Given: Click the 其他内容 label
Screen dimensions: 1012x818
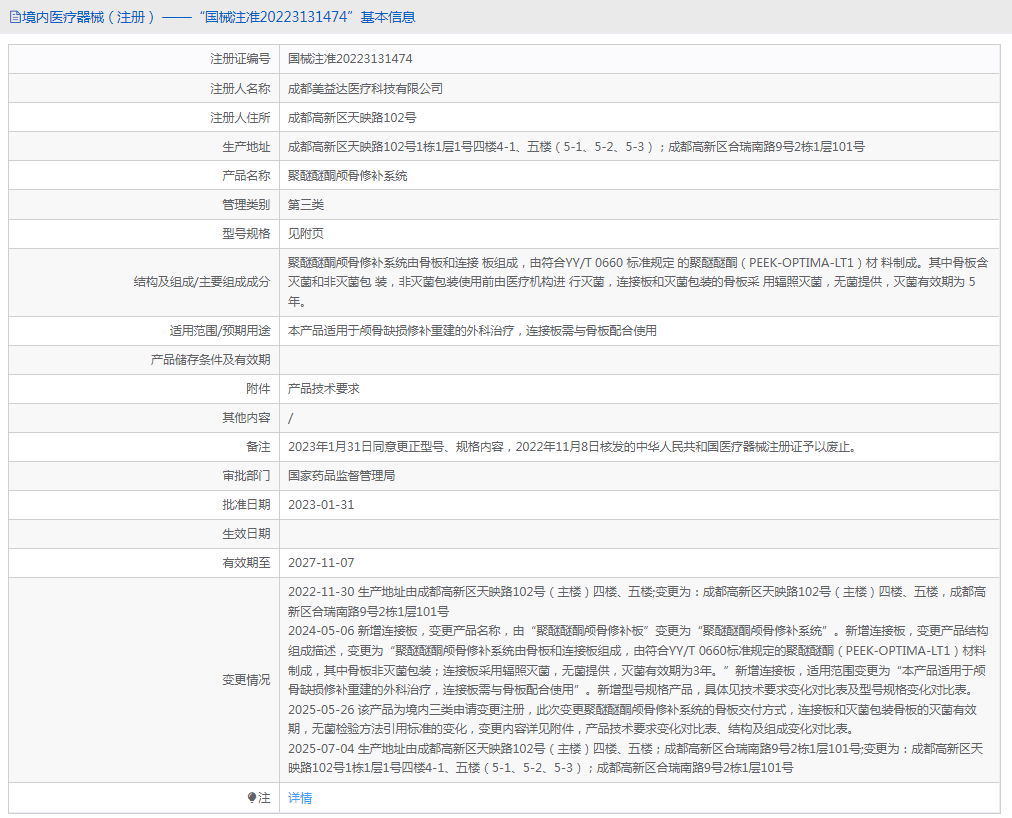Looking at the screenshot, I should coord(246,418).
